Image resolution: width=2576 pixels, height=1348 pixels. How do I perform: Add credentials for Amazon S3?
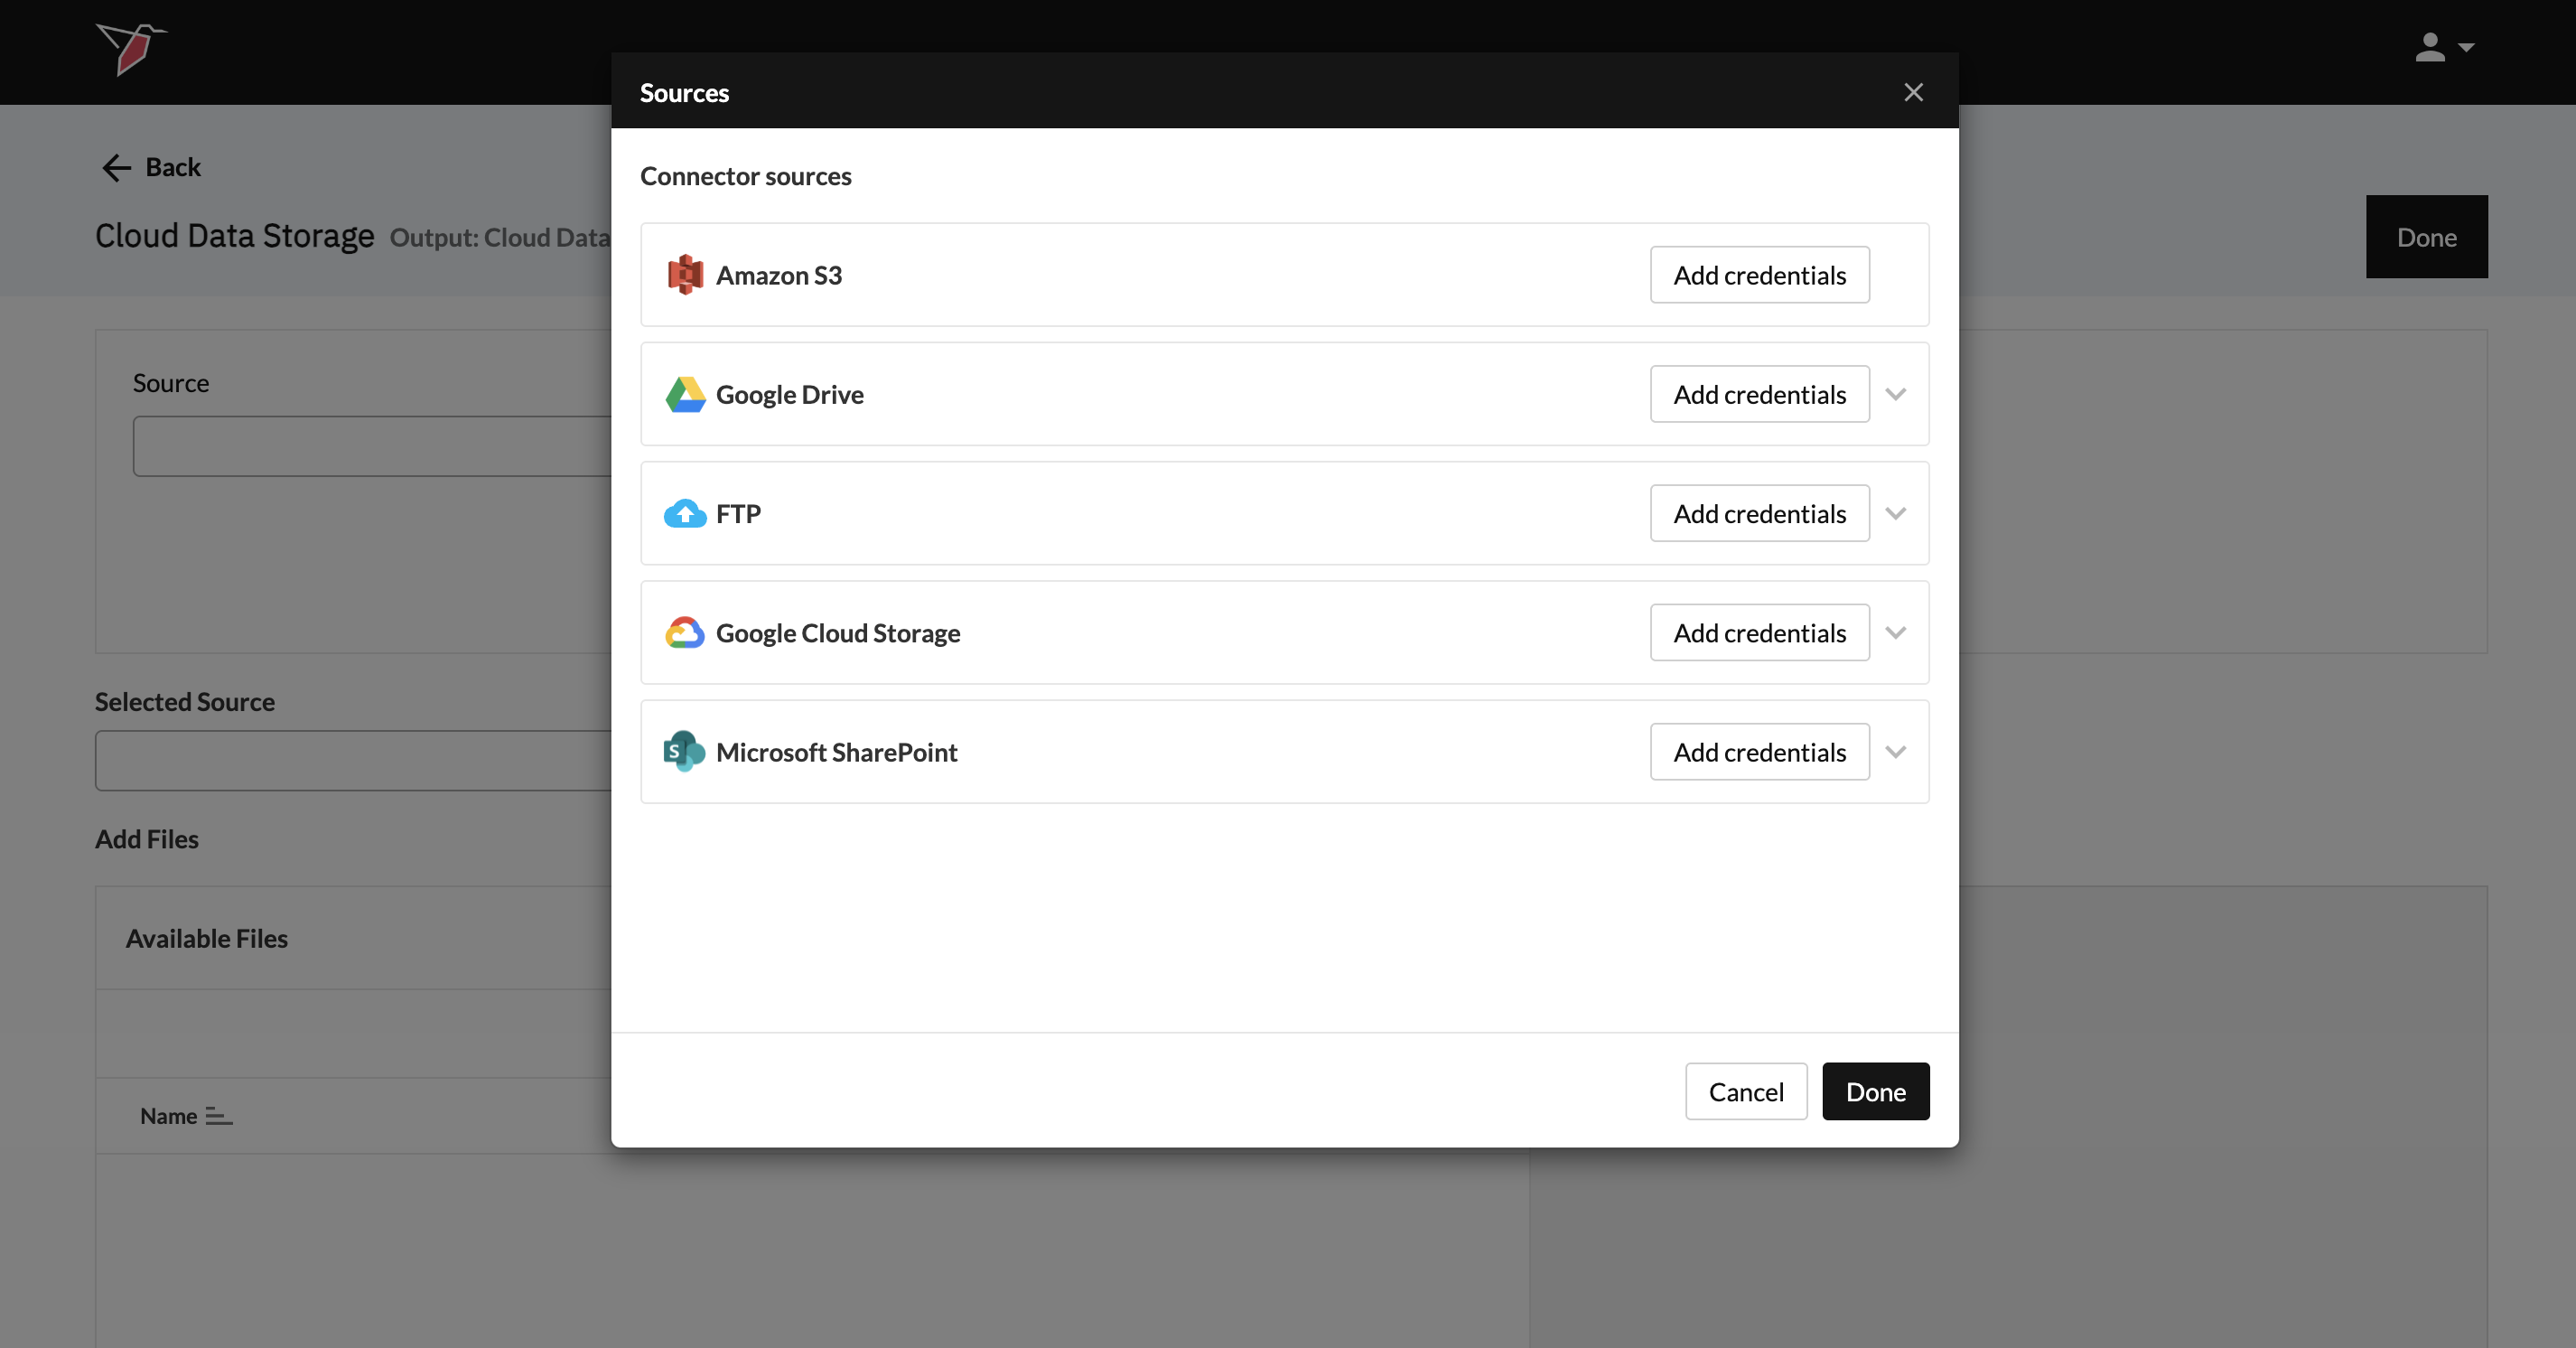click(1759, 275)
